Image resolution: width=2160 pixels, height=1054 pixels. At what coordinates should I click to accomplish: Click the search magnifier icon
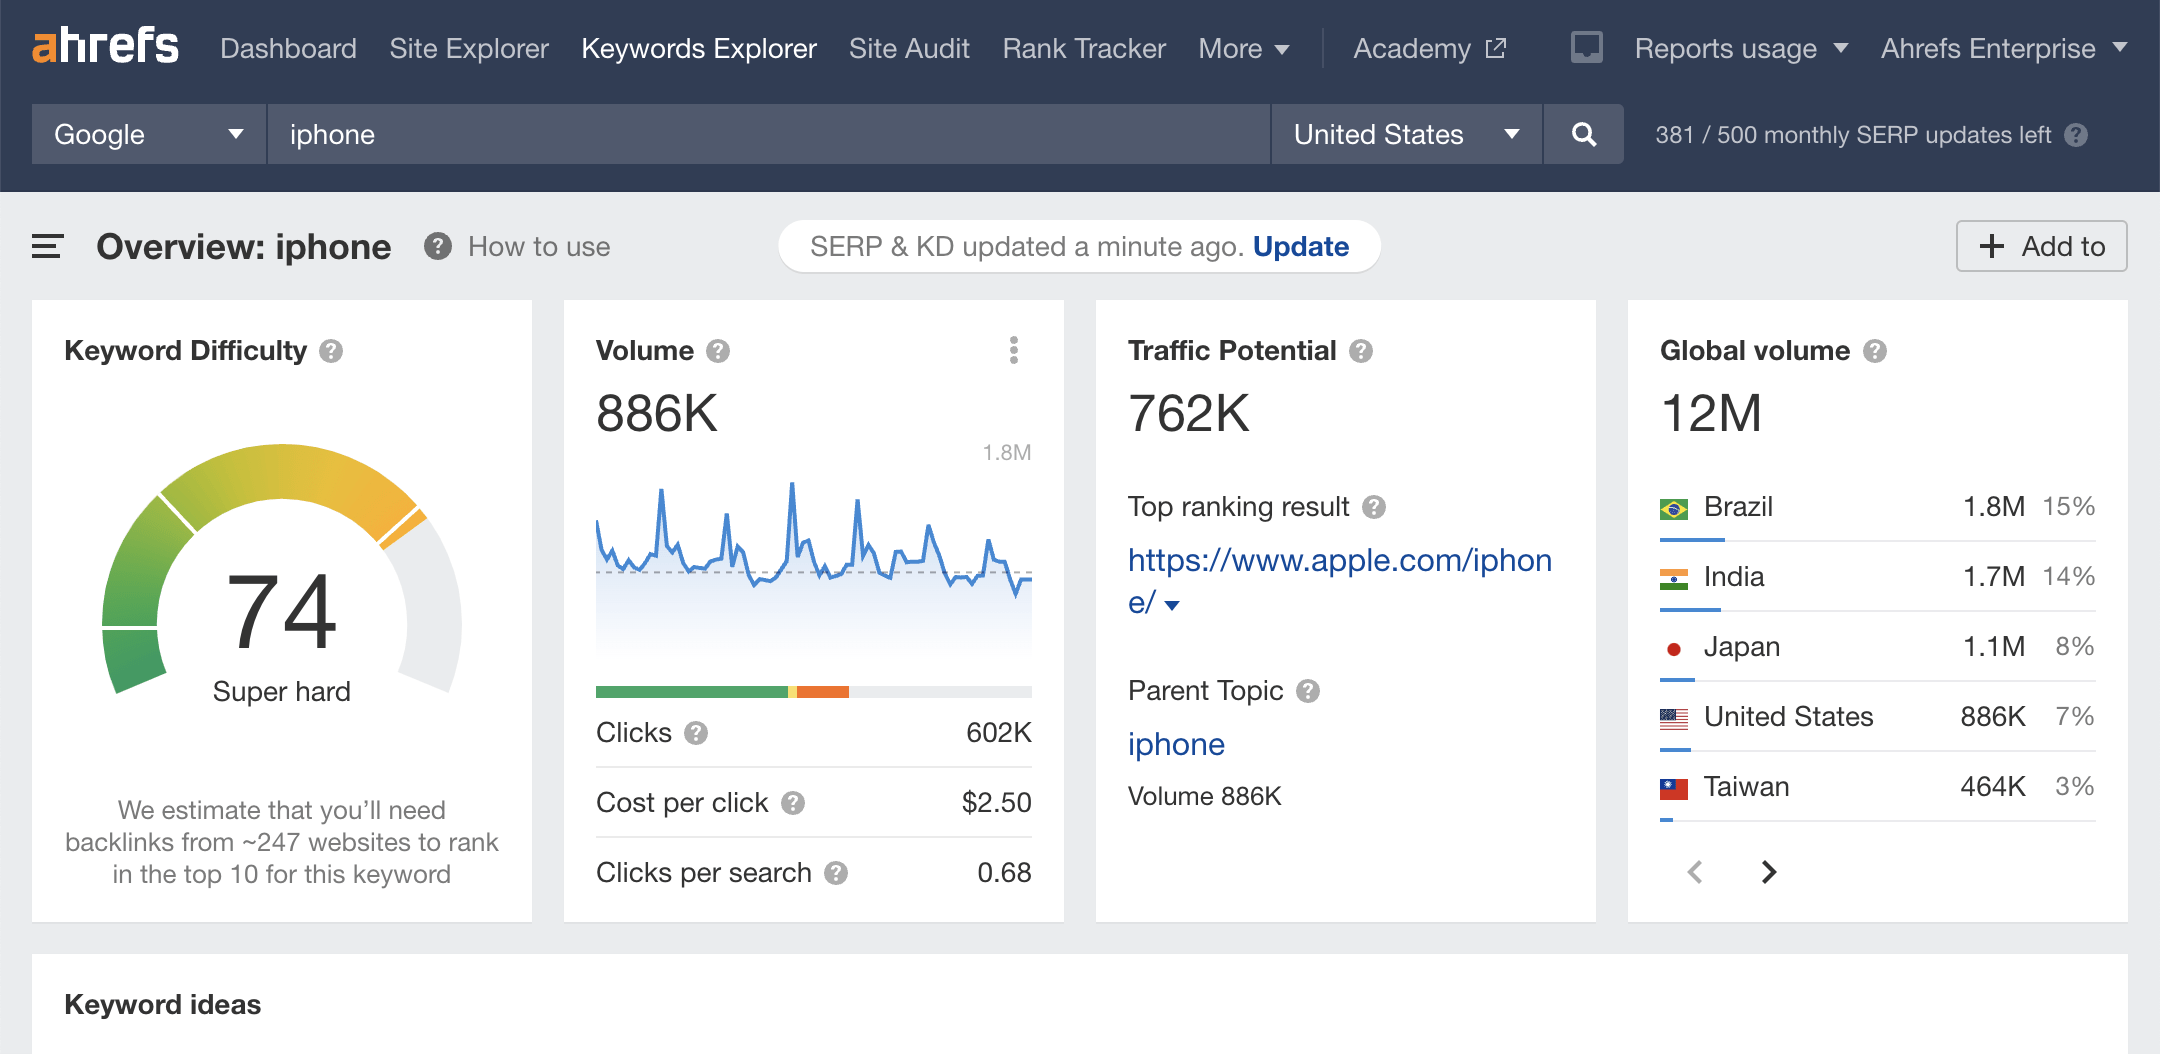pos(1583,134)
